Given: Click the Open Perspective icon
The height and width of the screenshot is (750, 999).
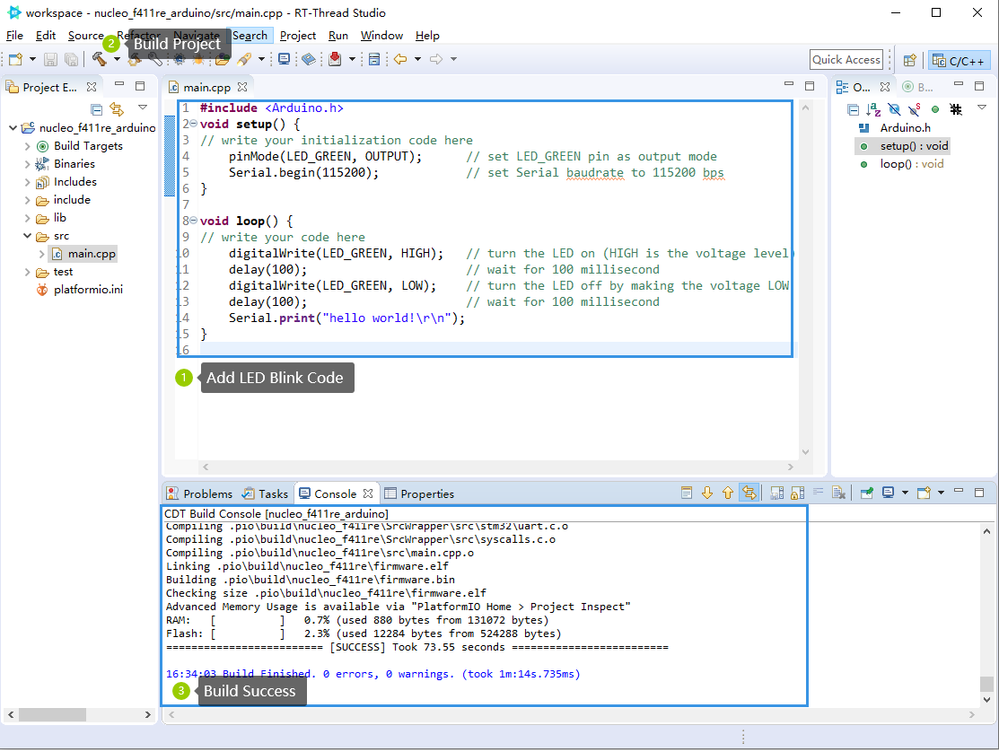Looking at the screenshot, I should (910, 61).
